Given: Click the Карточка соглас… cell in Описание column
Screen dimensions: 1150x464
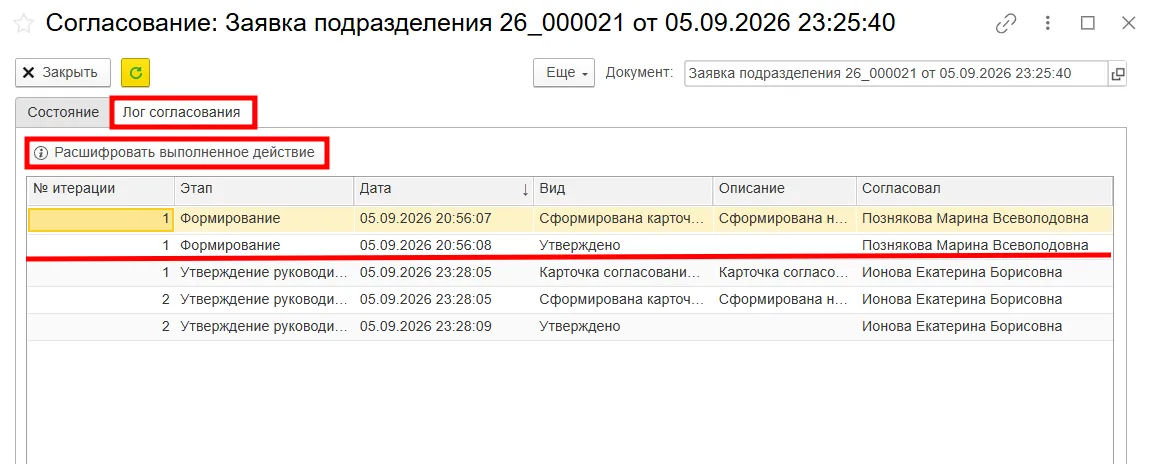Looking at the screenshot, I should tap(784, 273).
